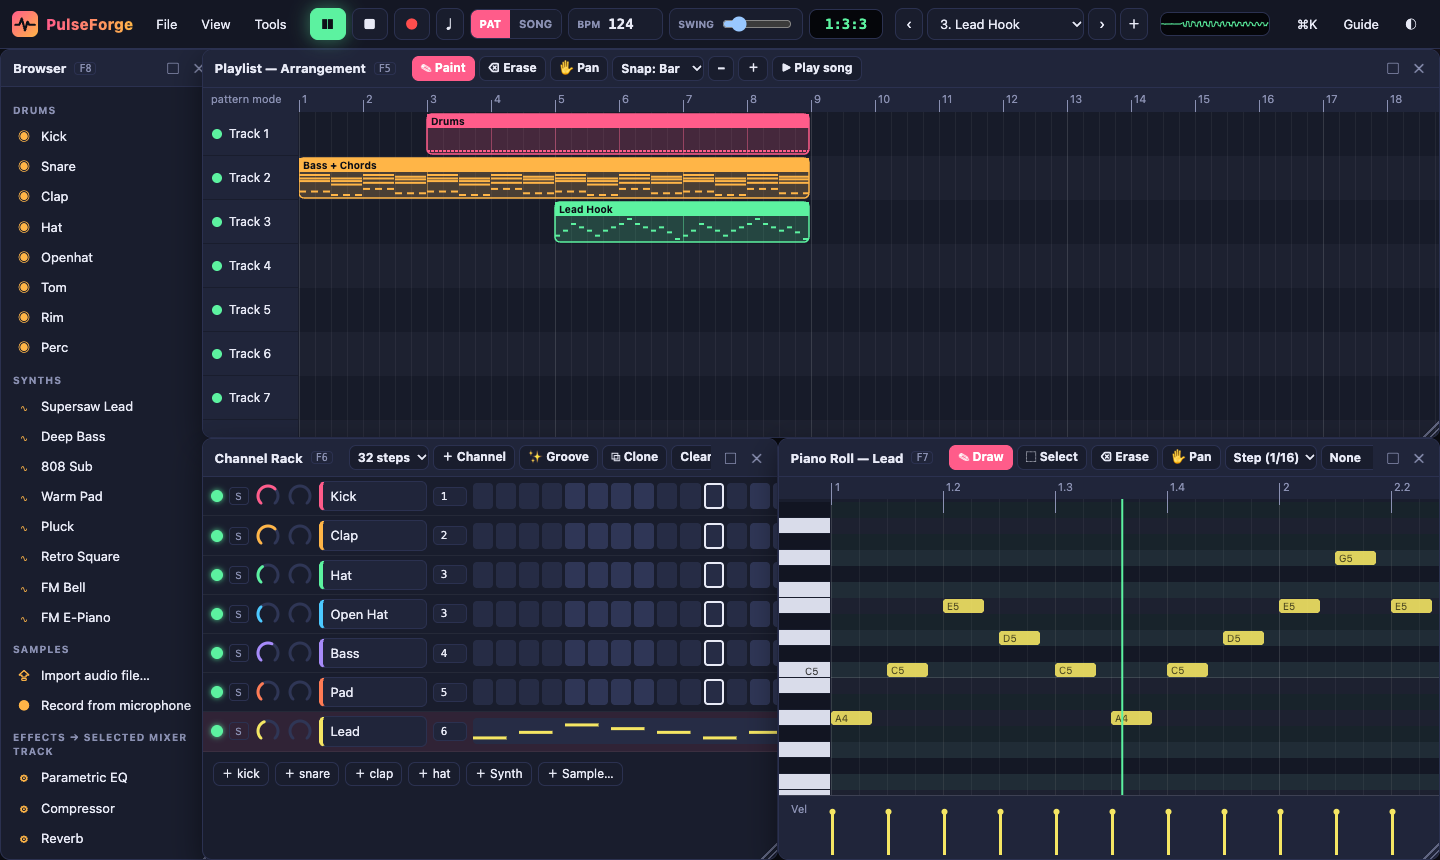Add the Compressor effect
This screenshot has width=1440, height=860.
pyautogui.click(x=102, y=808)
